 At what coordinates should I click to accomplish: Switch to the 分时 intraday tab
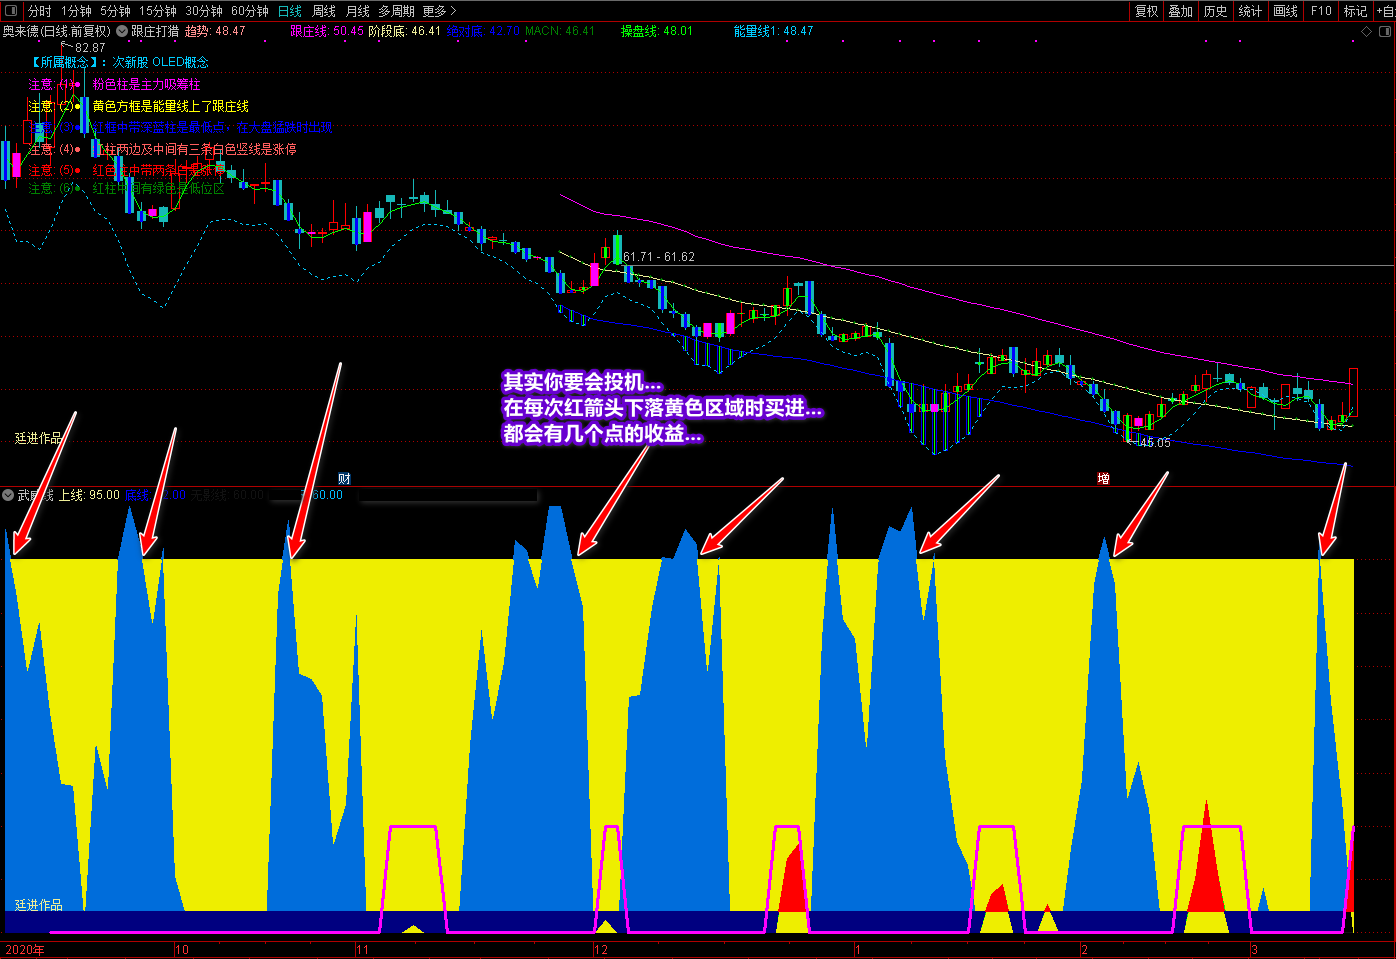[39, 11]
